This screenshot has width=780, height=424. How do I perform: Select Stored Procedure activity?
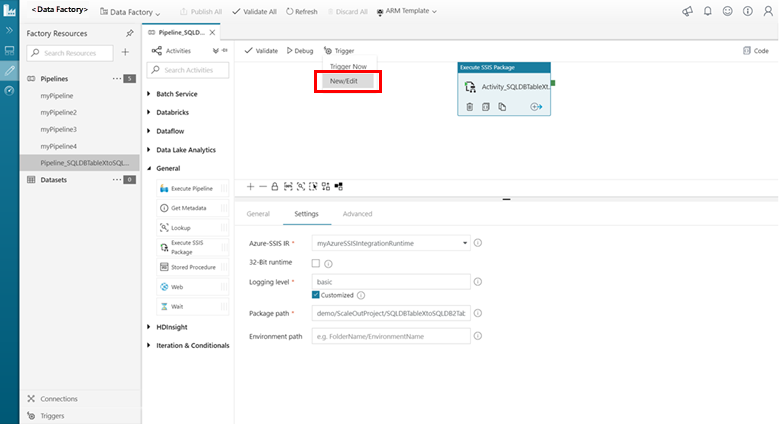193,267
